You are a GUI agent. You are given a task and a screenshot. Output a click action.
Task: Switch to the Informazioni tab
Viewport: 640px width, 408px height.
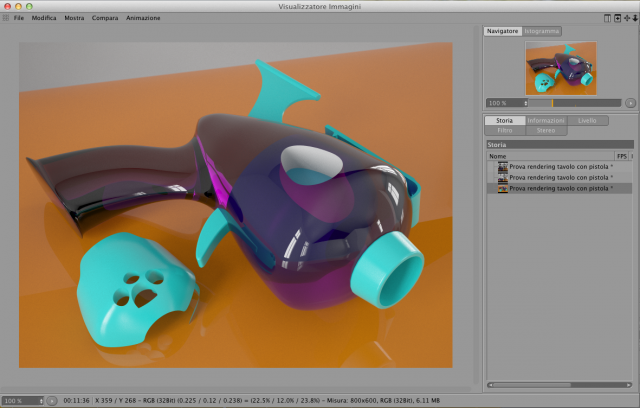tap(546, 120)
